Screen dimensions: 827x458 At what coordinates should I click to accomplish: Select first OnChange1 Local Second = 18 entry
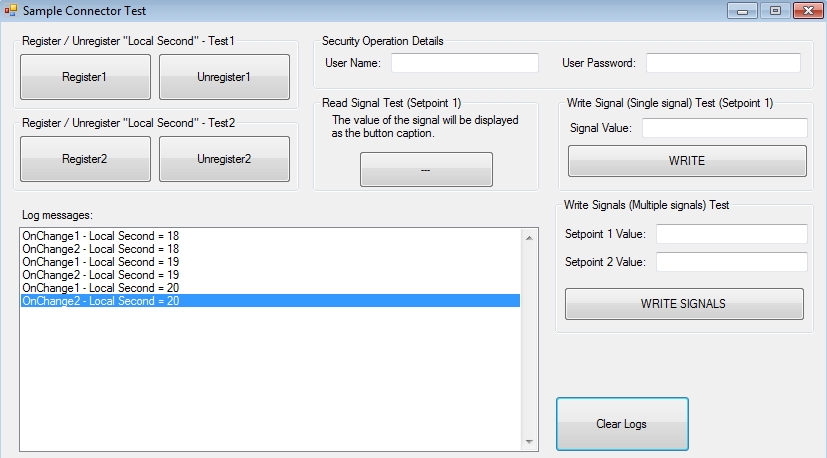(x=100, y=235)
